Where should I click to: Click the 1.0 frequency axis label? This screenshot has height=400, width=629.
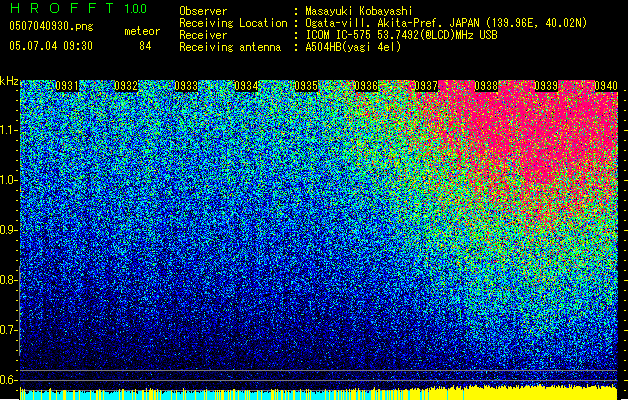tap(9, 180)
